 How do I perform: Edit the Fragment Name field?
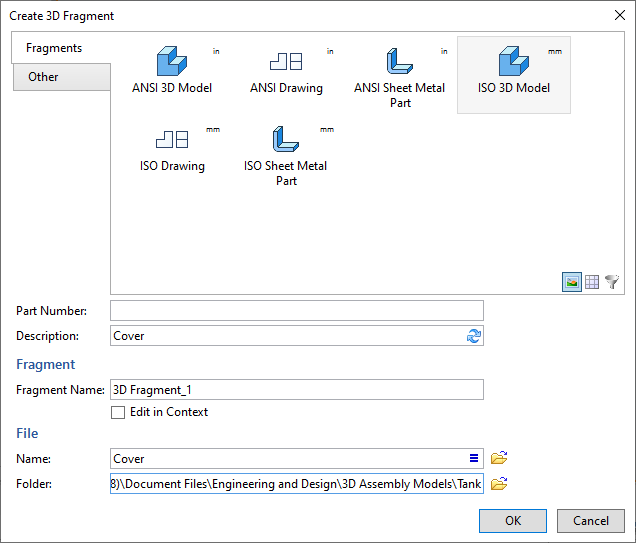297,389
